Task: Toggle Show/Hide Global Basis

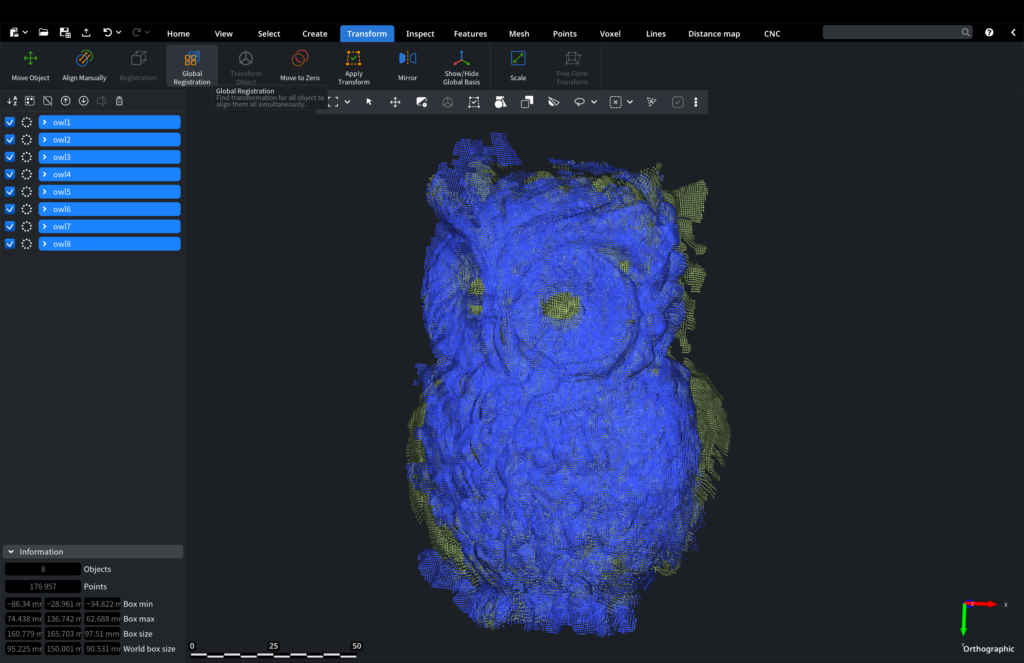Action: [461, 65]
